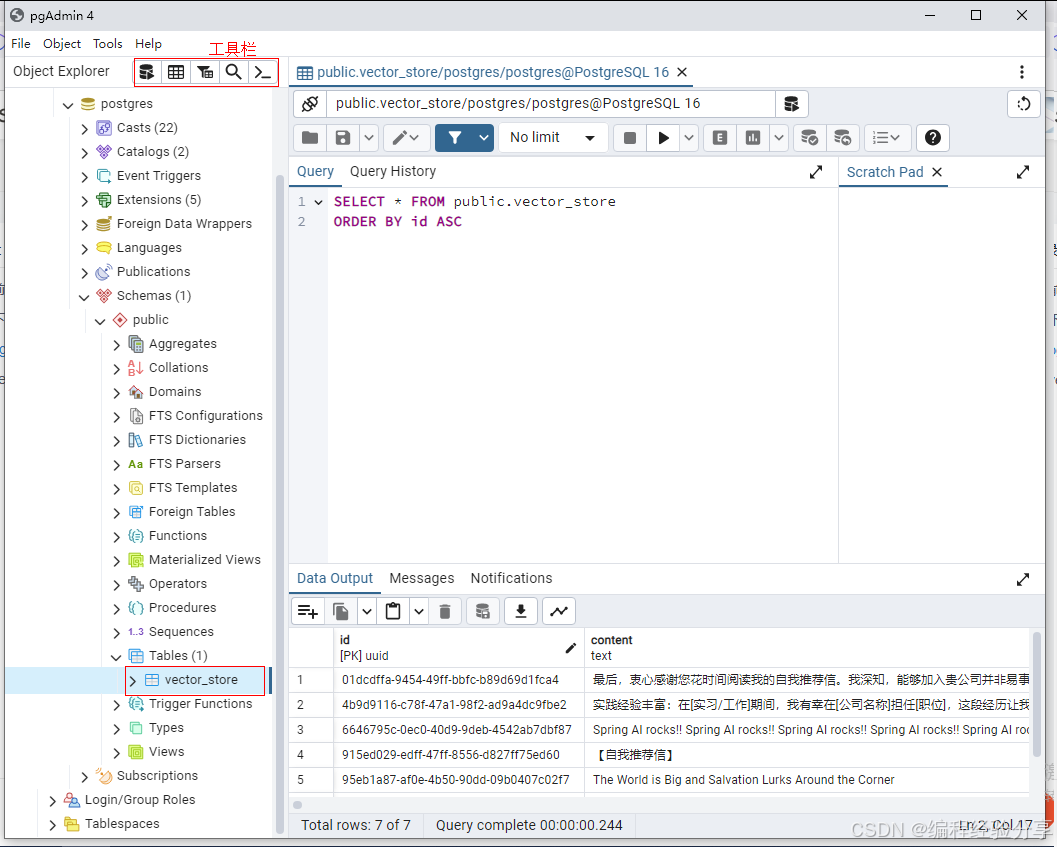
Task: Open the No limit rows dropdown
Action: point(553,138)
